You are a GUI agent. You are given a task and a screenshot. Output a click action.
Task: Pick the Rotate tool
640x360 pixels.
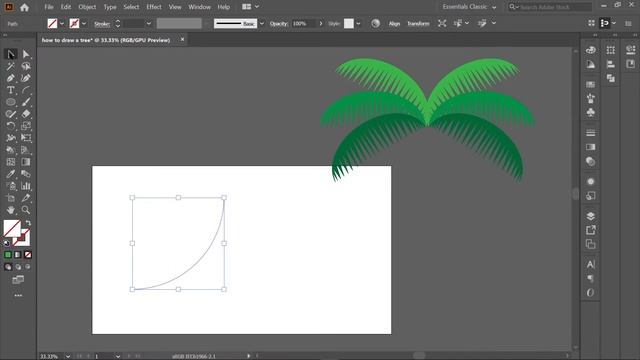11,126
